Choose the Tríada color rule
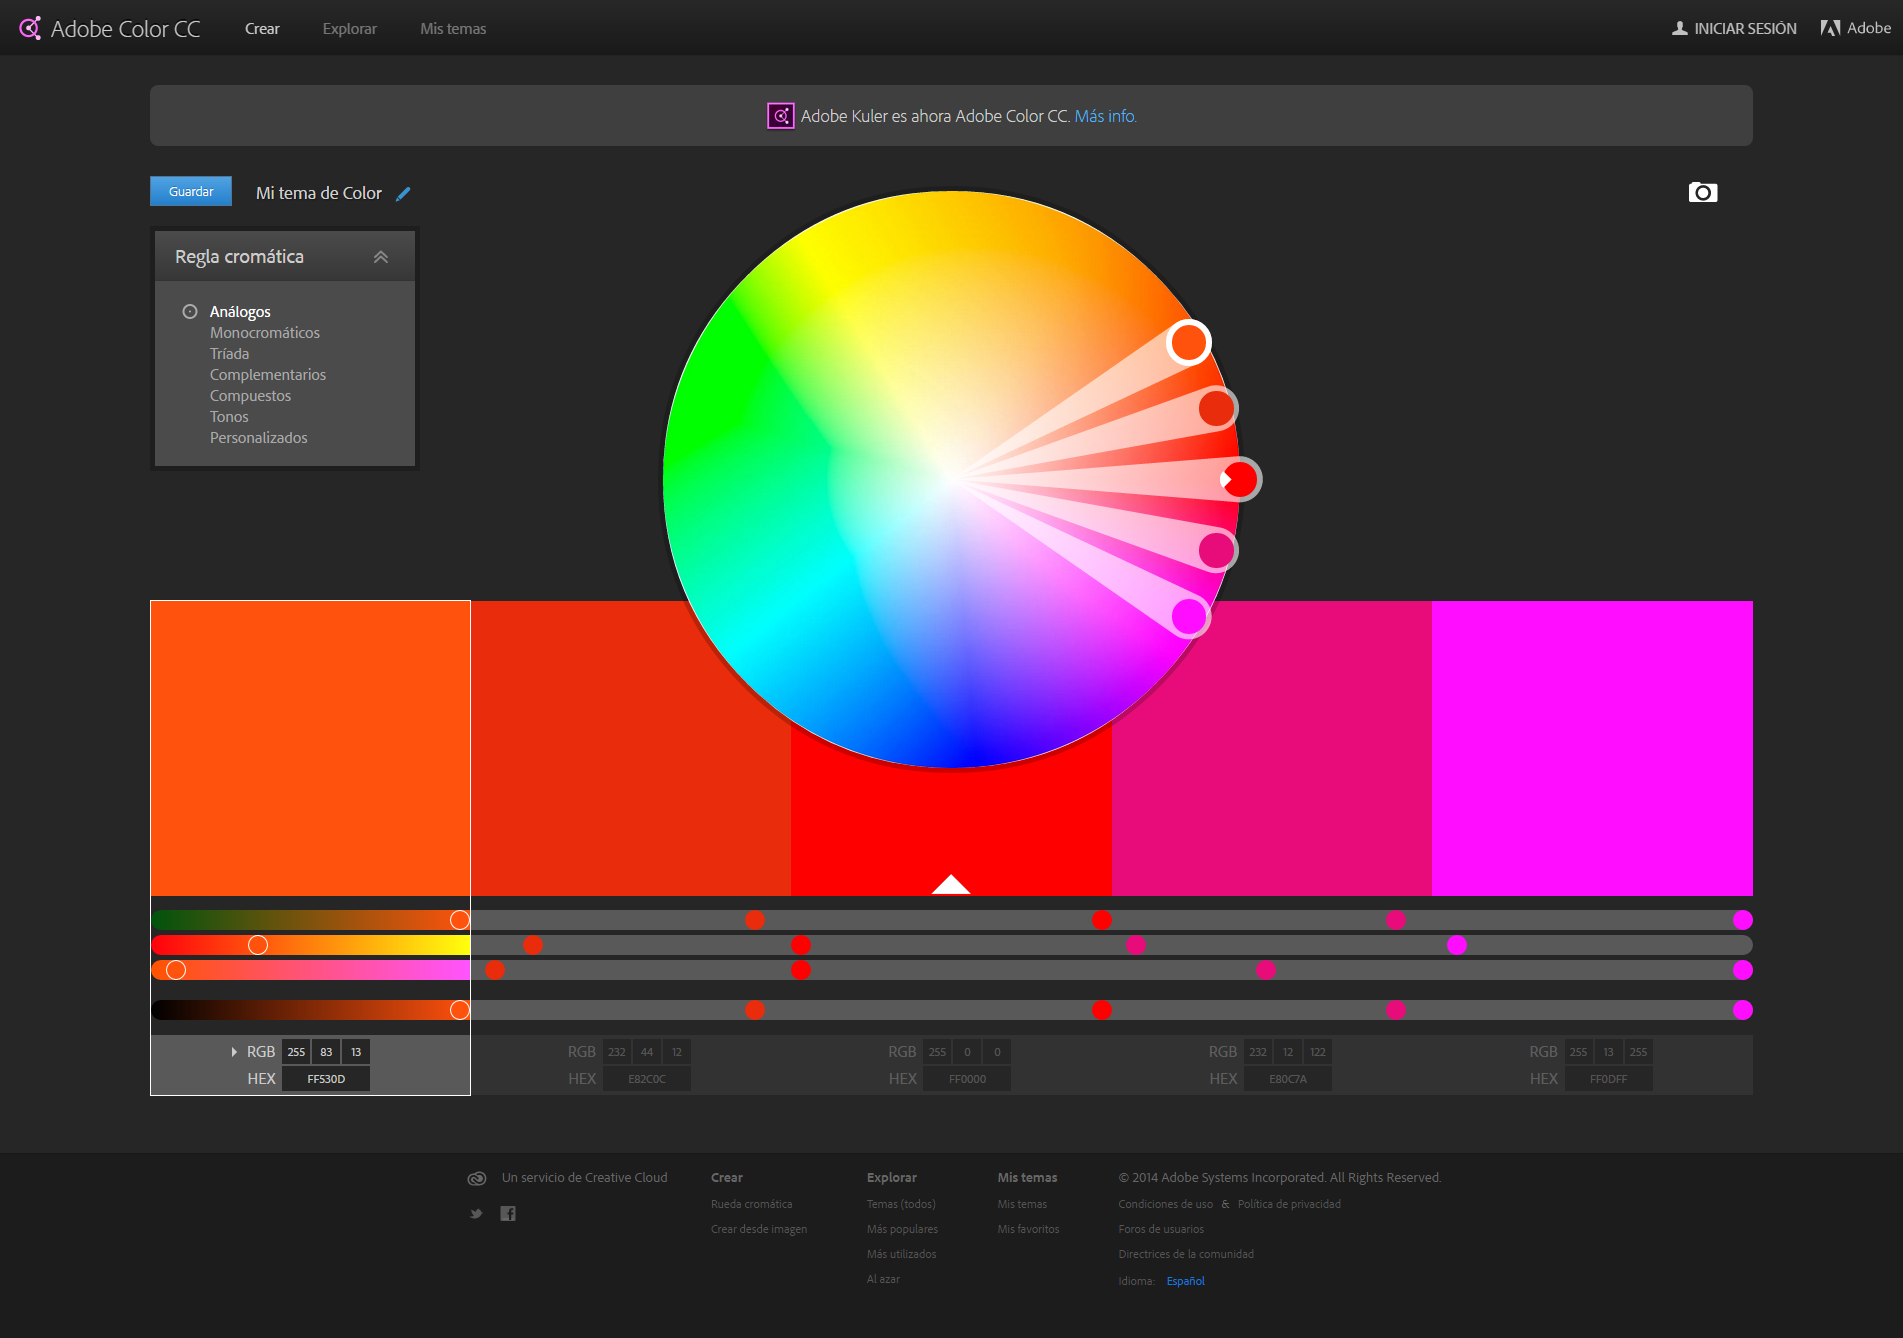This screenshot has height=1338, width=1903. point(229,354)
